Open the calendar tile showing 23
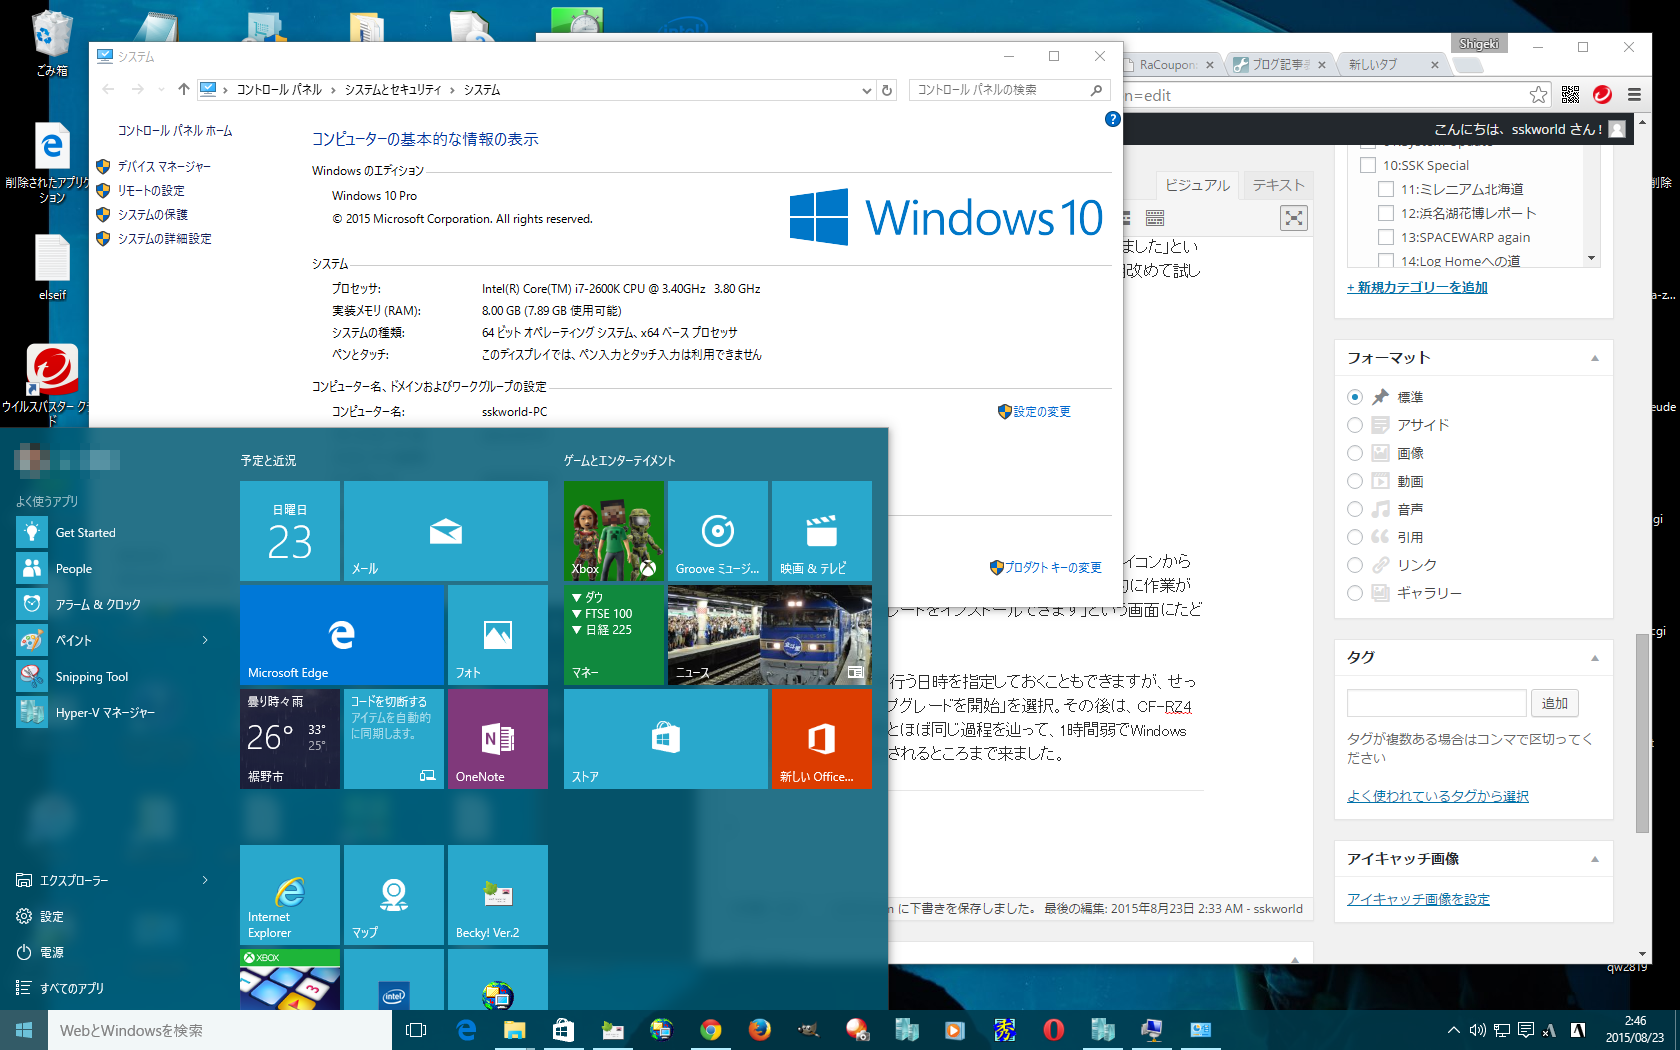Viewport: 1680px width, 1050px height. (290, 531)
